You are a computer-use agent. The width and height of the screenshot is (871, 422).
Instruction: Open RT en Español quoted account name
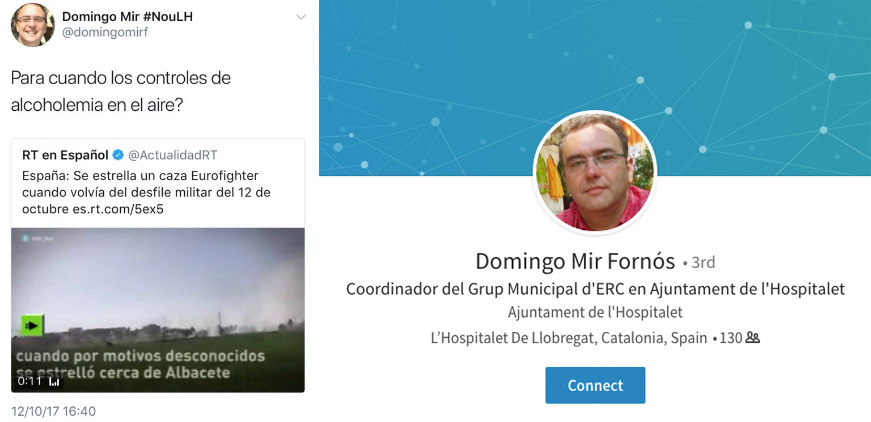click(x=65, y=155)
